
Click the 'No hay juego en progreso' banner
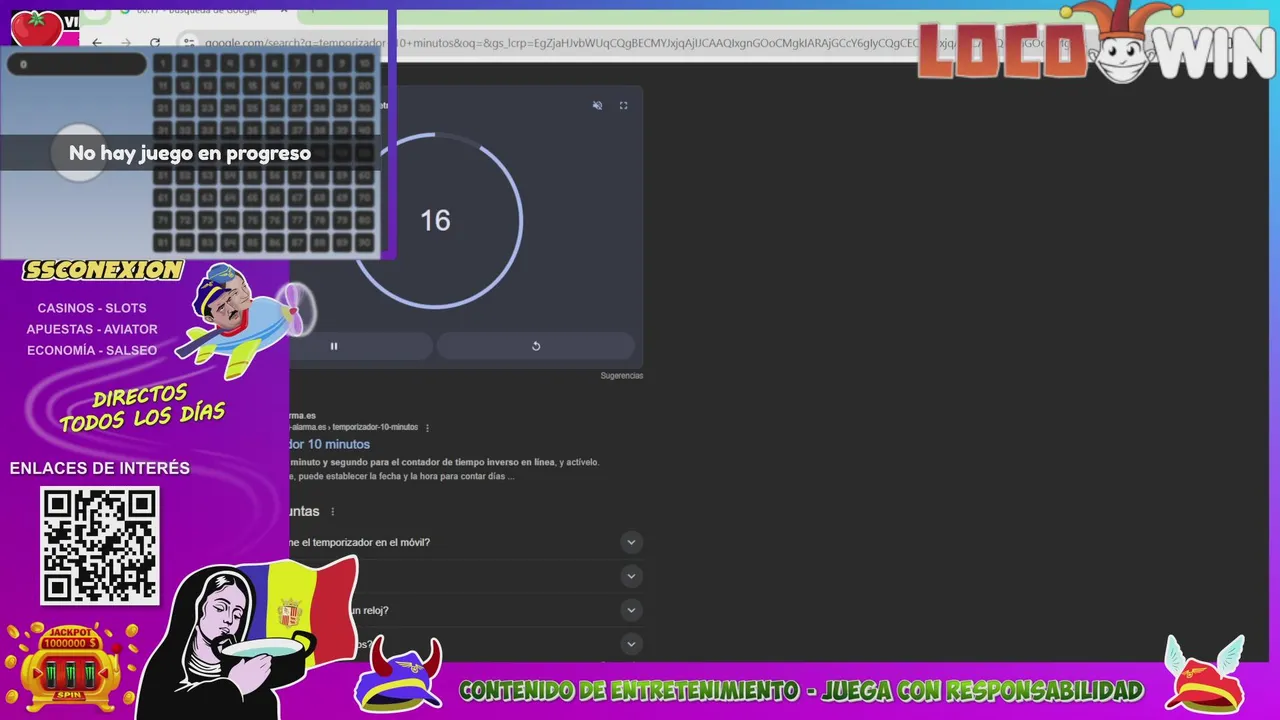(190, 153)
